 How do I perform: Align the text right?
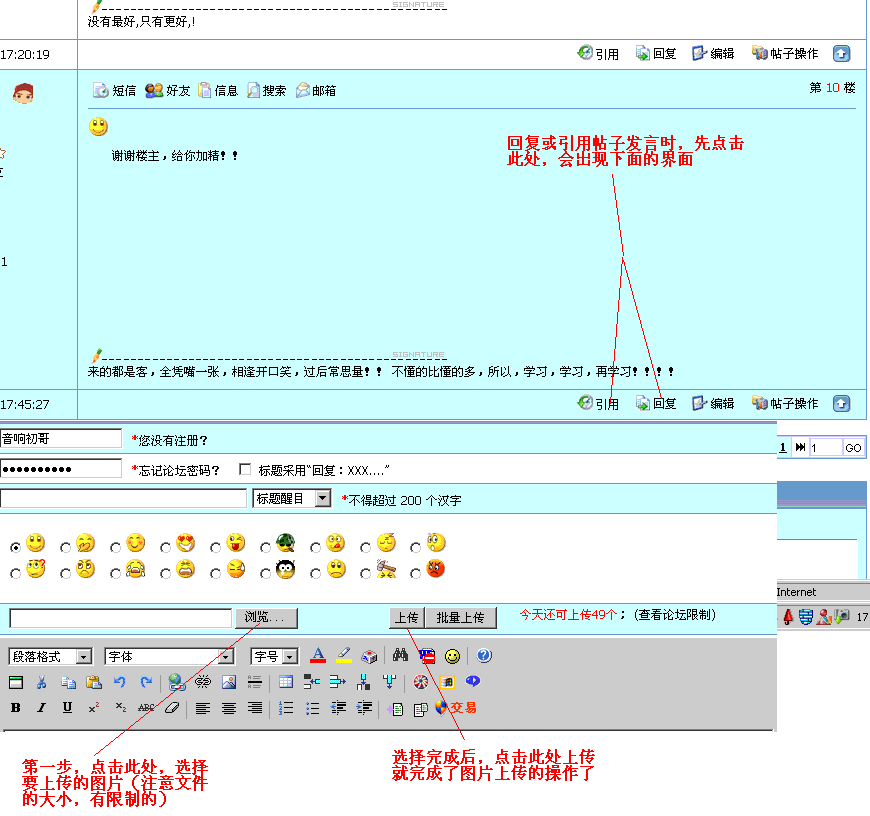(x=255, y=708)
